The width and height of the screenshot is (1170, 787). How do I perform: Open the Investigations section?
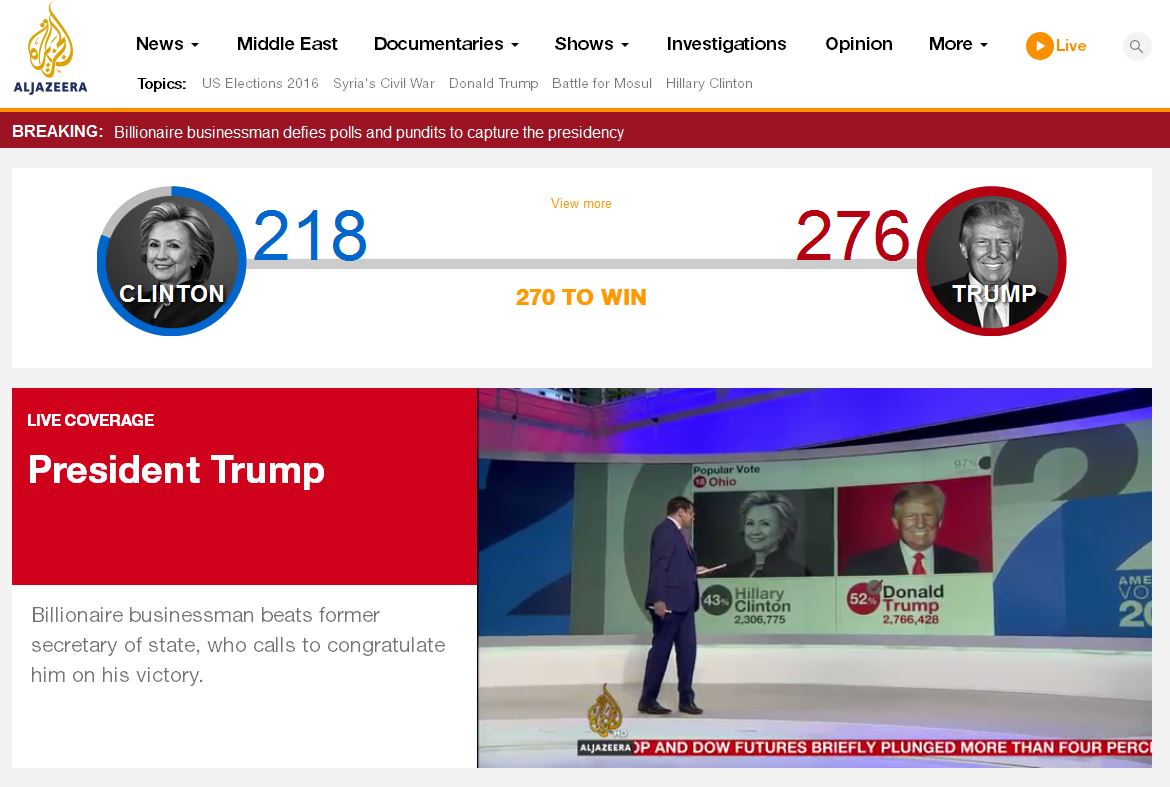726,44
